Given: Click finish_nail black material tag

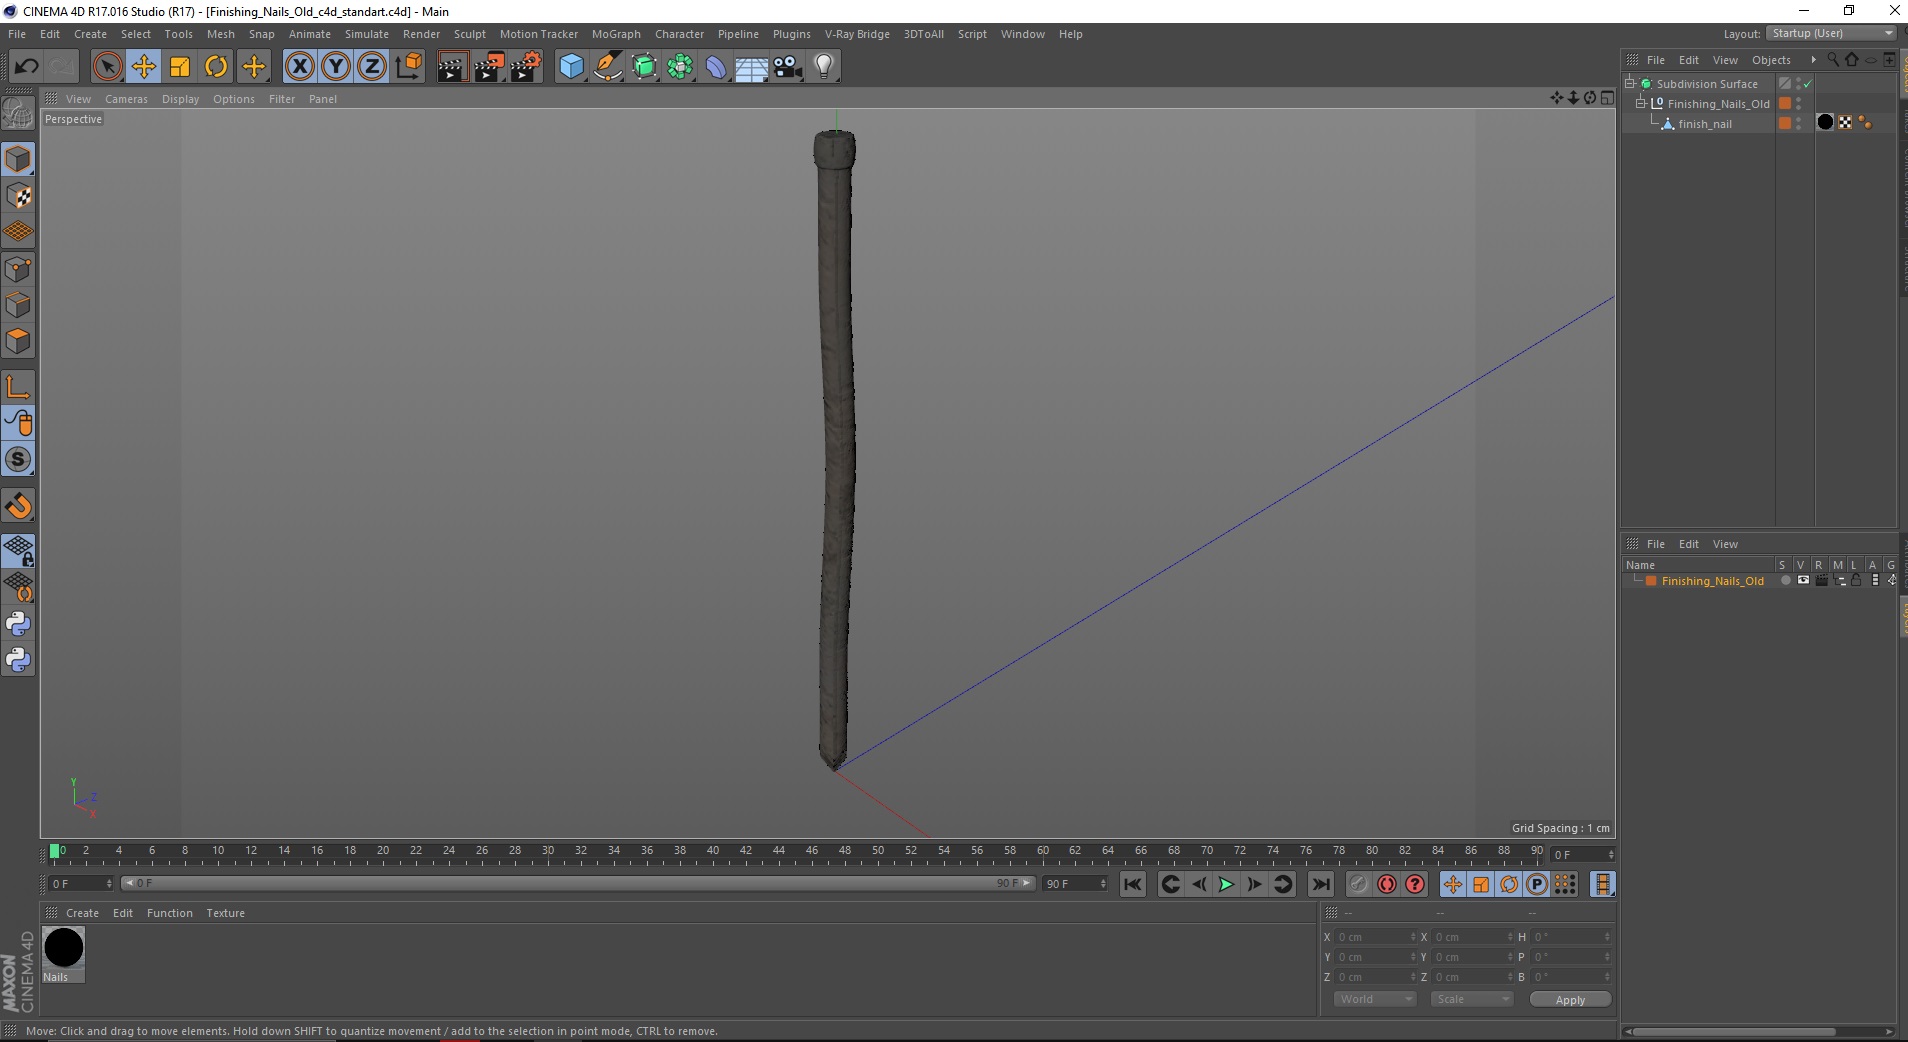Looking at the screenshot, I should tap(1825, 122).
